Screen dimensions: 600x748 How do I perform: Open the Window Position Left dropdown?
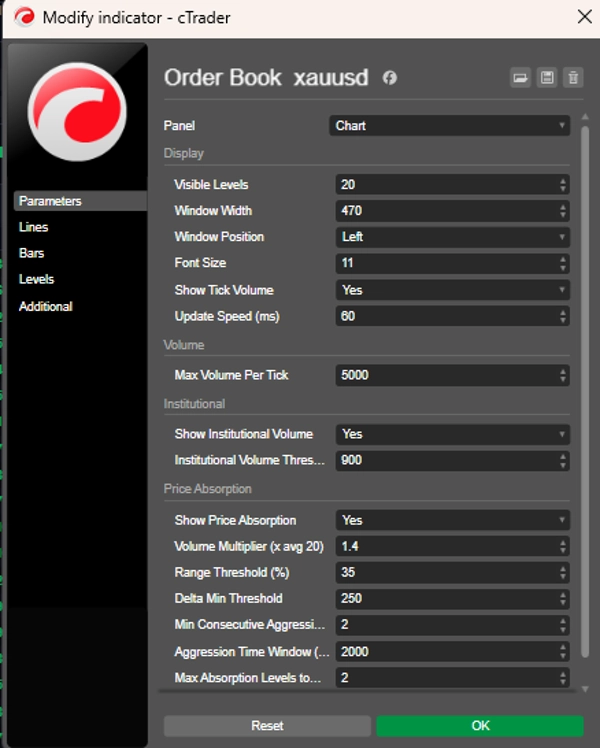pos(453,237)
